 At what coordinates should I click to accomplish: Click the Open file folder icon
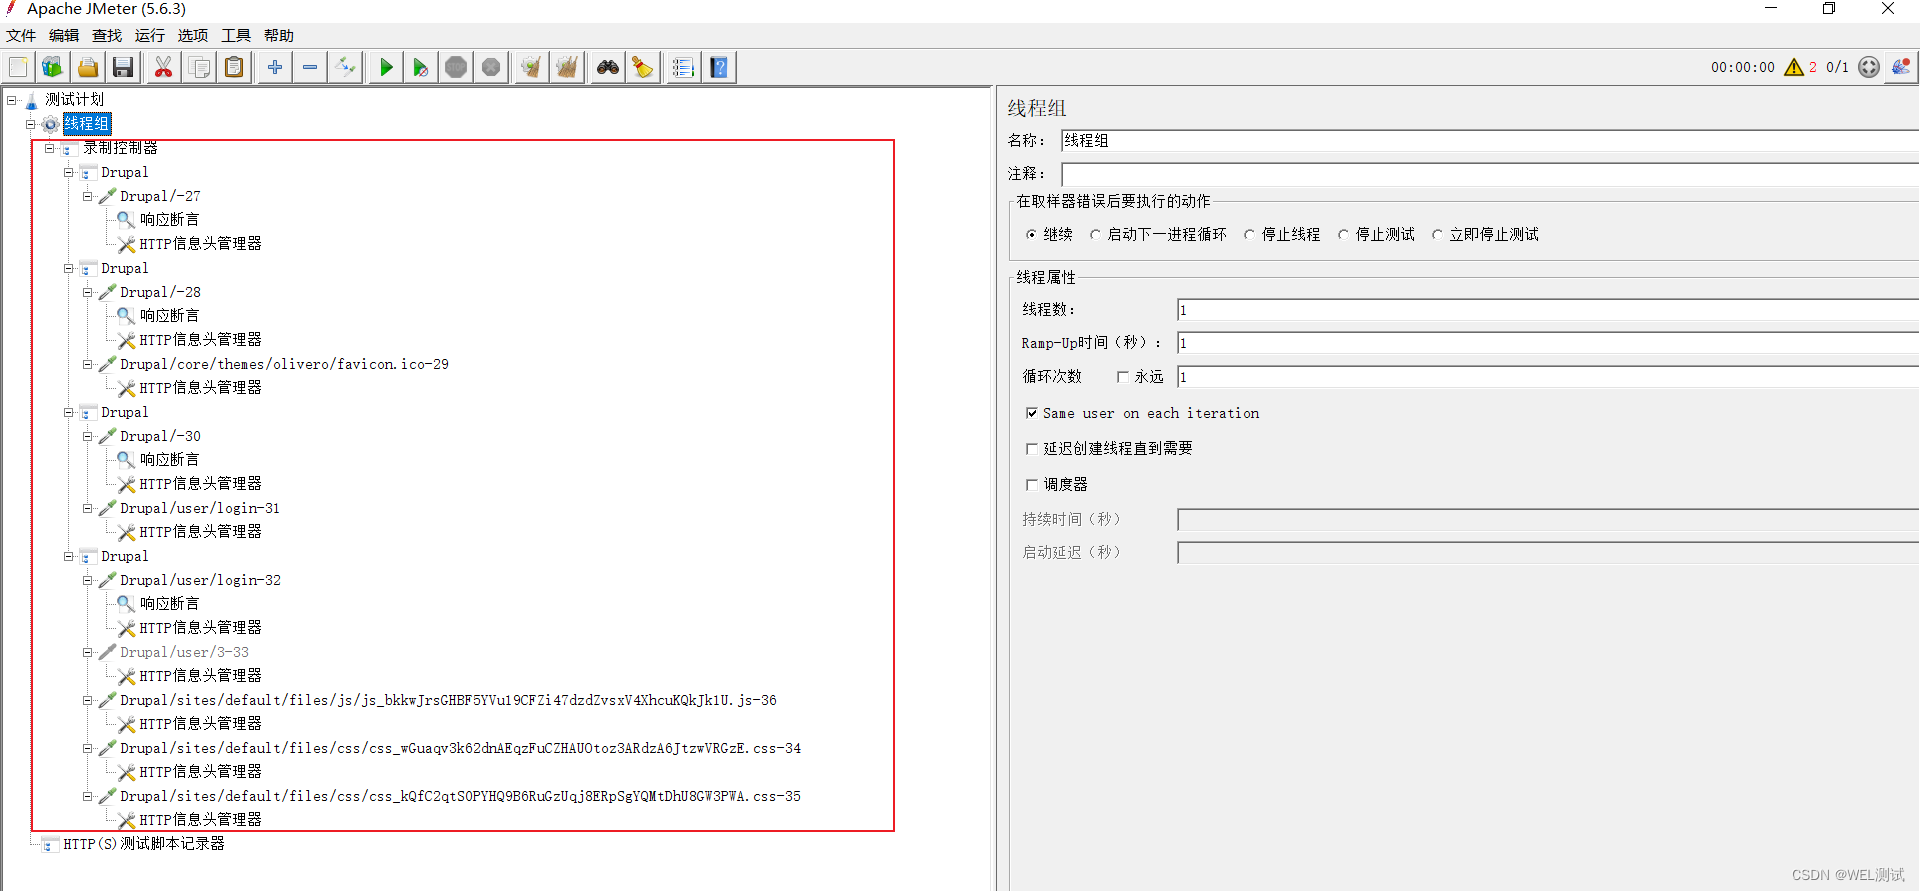click(88, 67)
